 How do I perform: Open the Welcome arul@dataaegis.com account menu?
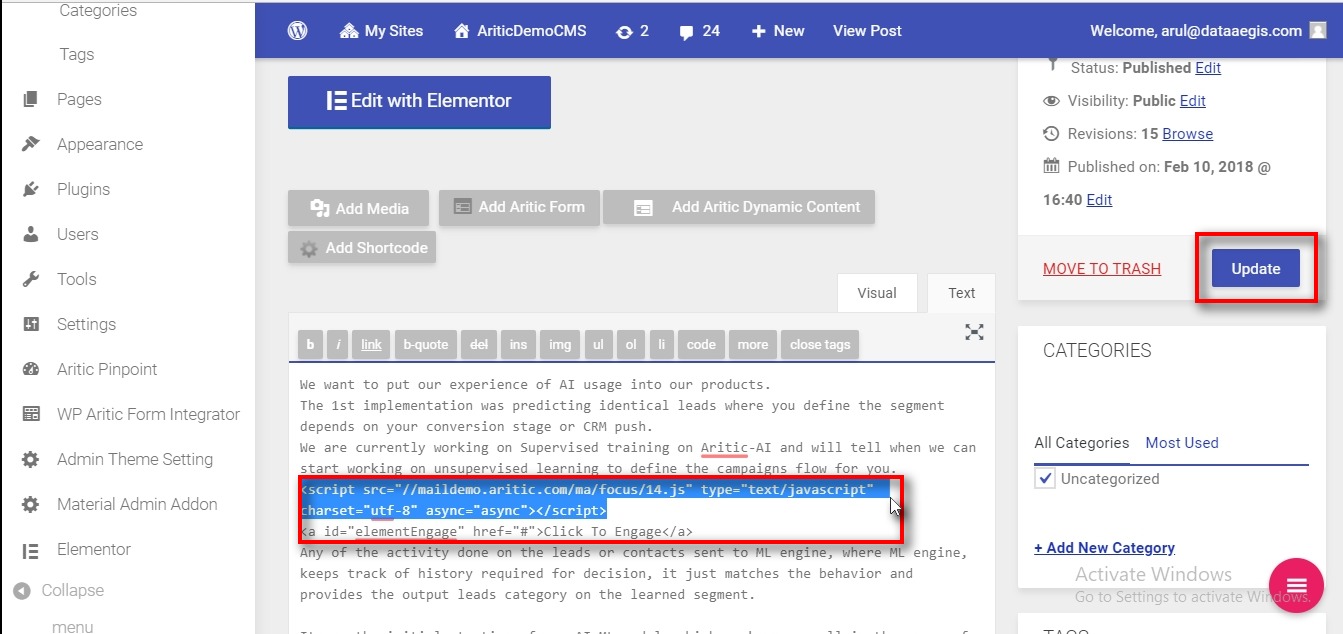tap(1208, 31)
